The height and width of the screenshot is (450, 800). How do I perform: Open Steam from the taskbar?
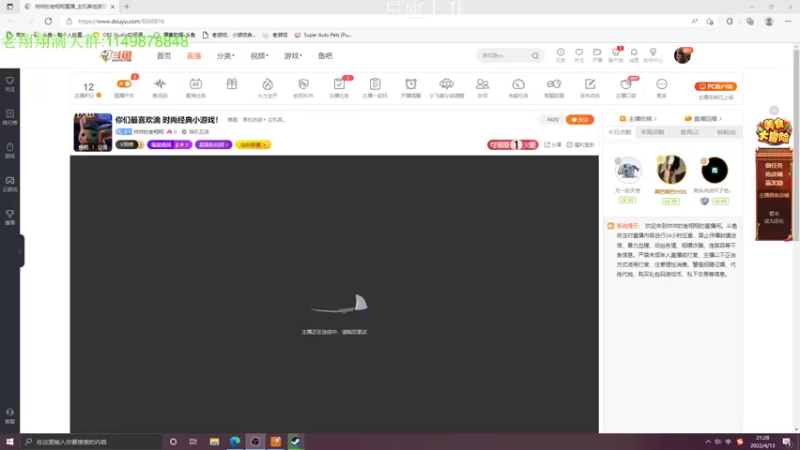(295, 441)
